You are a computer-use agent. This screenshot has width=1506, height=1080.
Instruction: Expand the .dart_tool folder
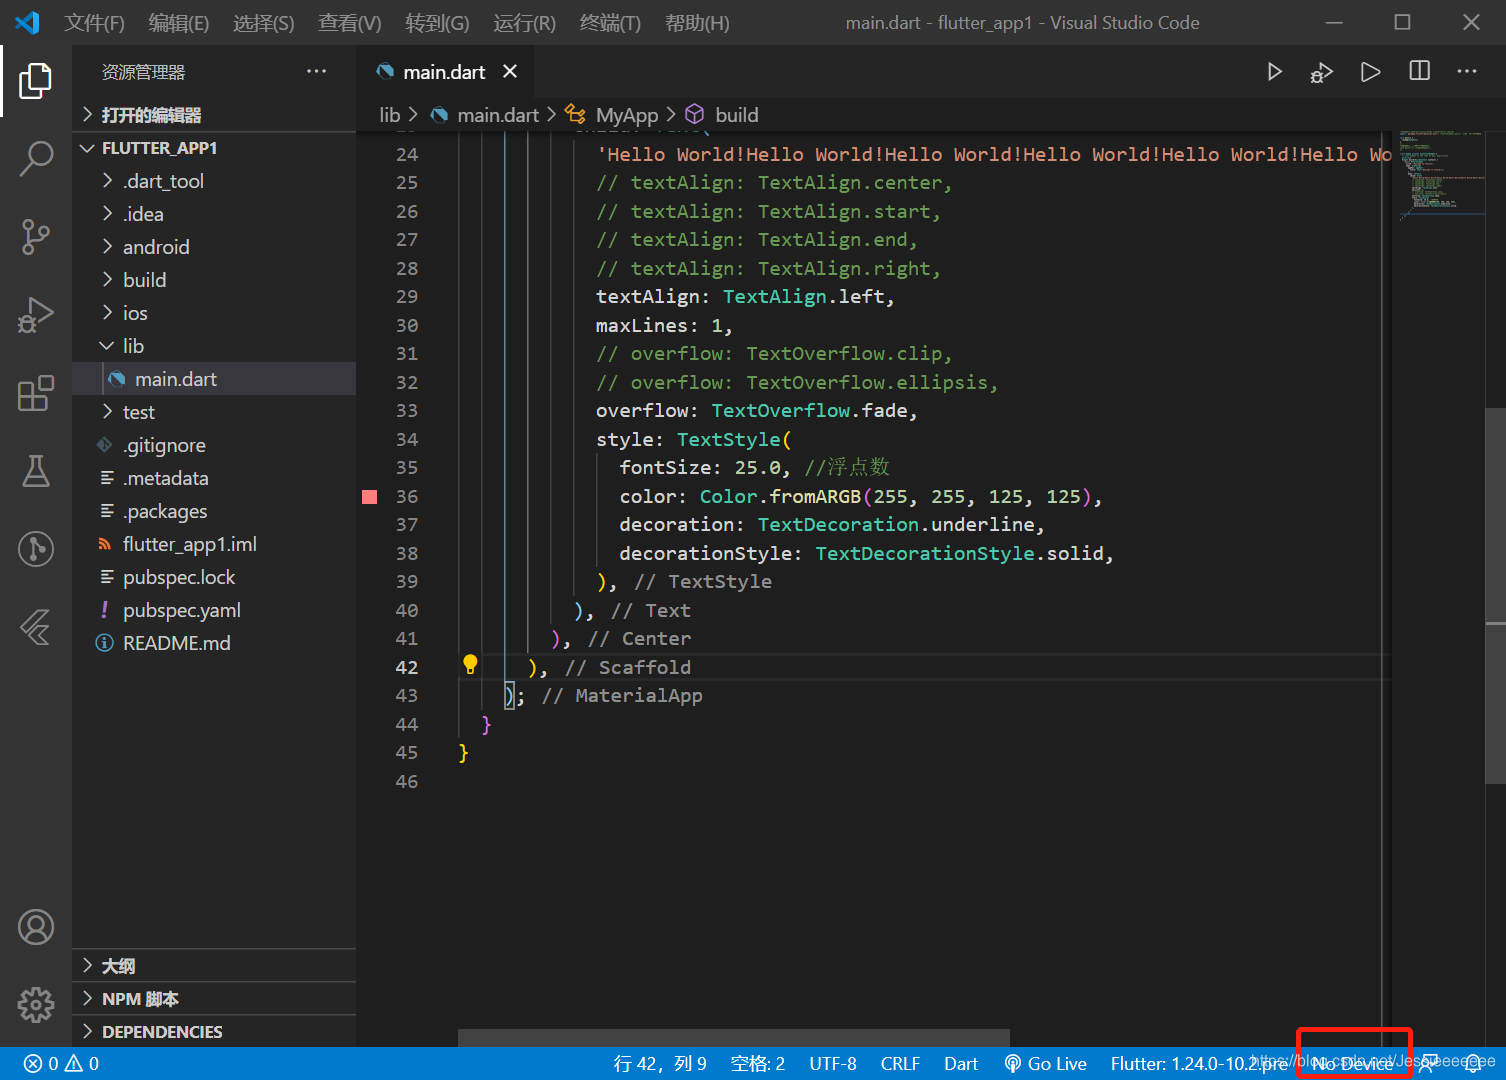215,181
